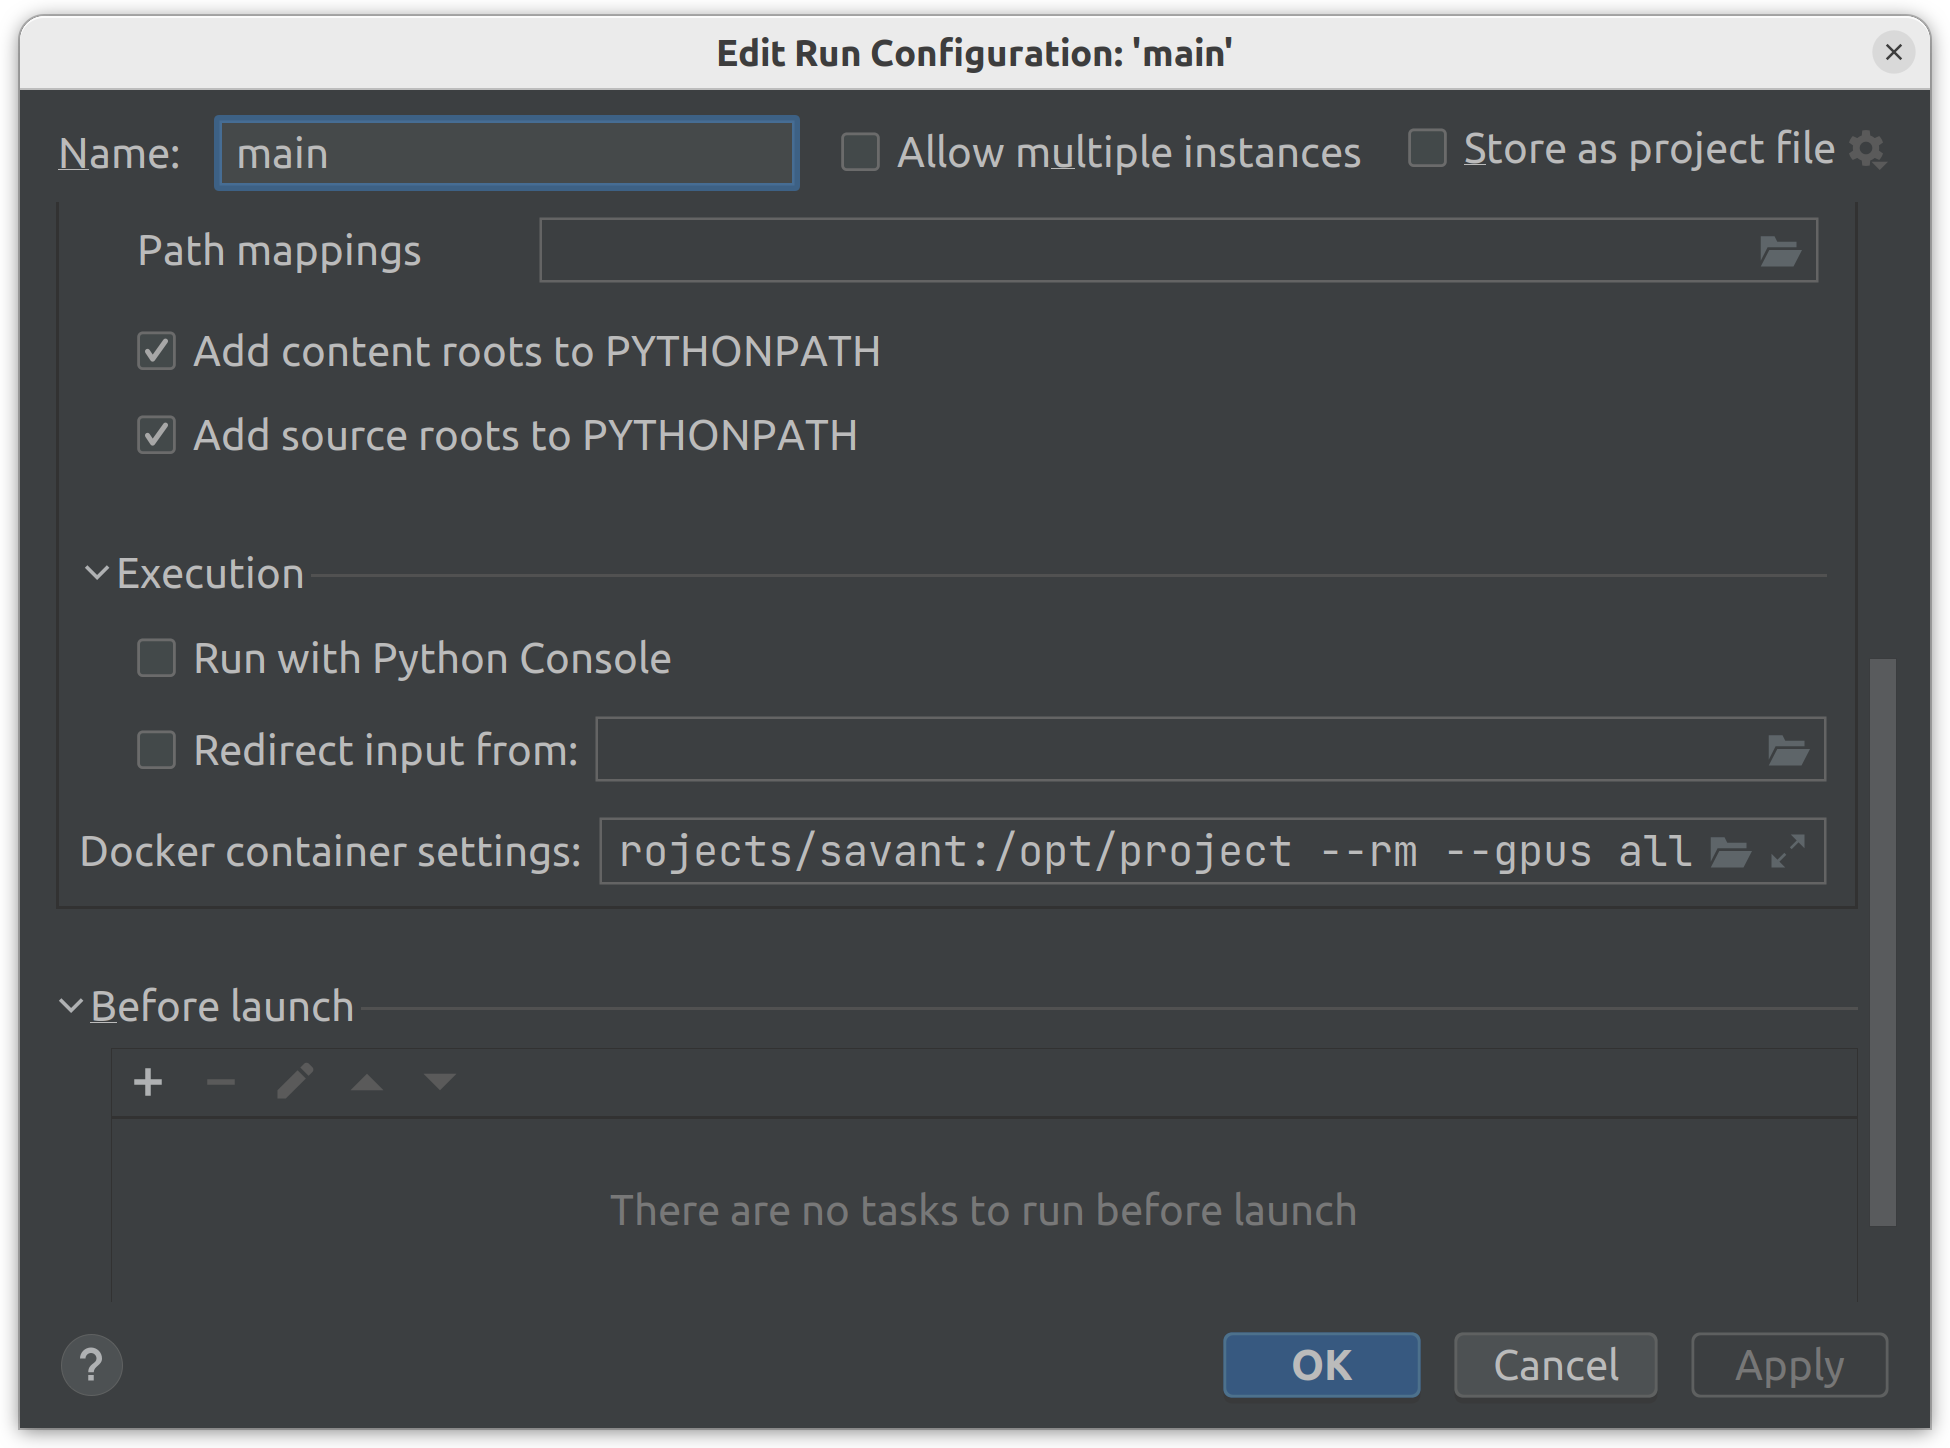Viewport: 1950px width, 1448px height.
Task: Enable Run with Python Console
Action: coord(156,657)
